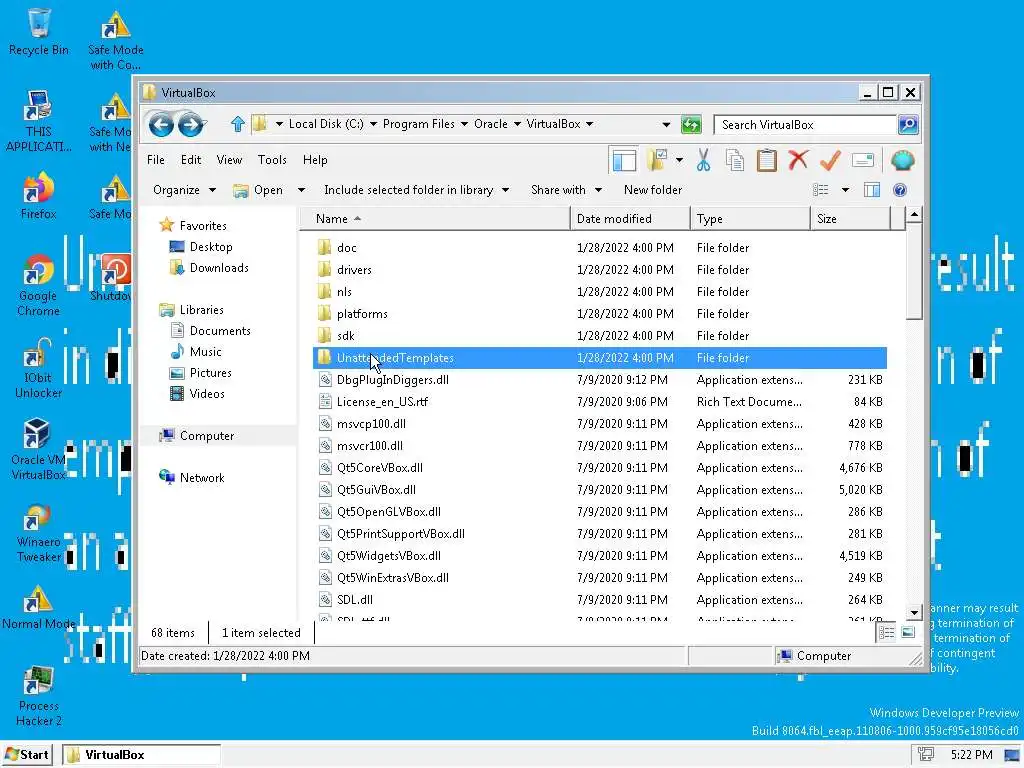The height and width of the screenshot is (768, 1024).
Task: Sort by the Type column header
Action: tap(750, 219)
